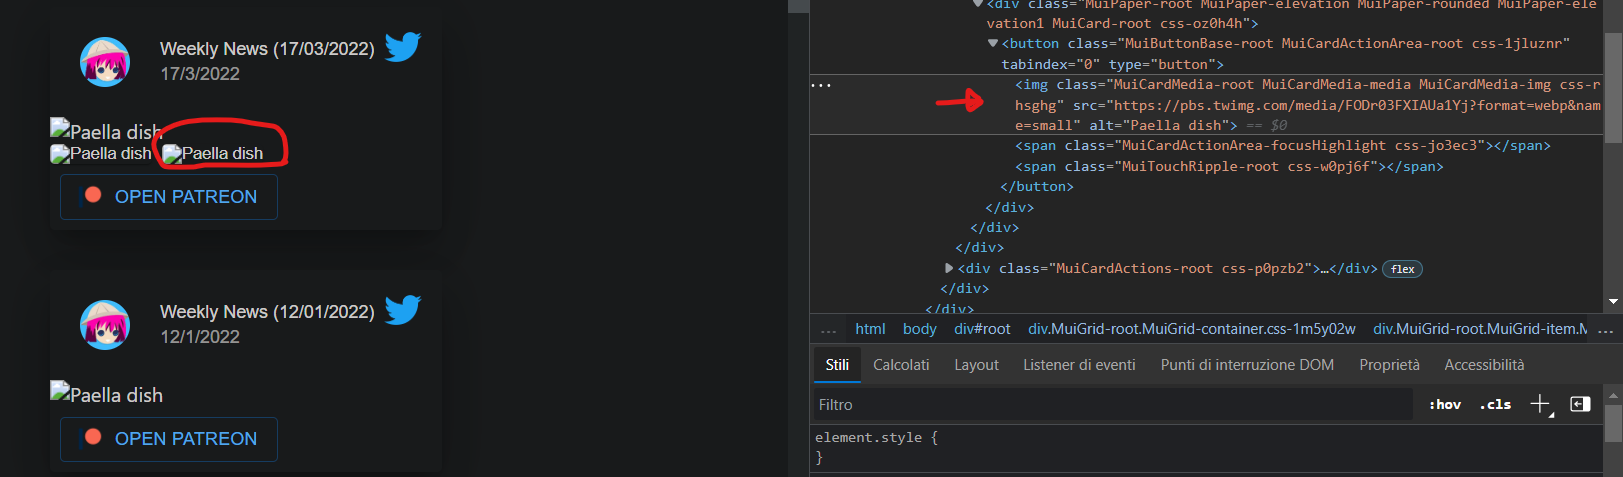The image size is (1623, 477).
Task: Switch to the Calcolati tab
Action: click(901, 365)
